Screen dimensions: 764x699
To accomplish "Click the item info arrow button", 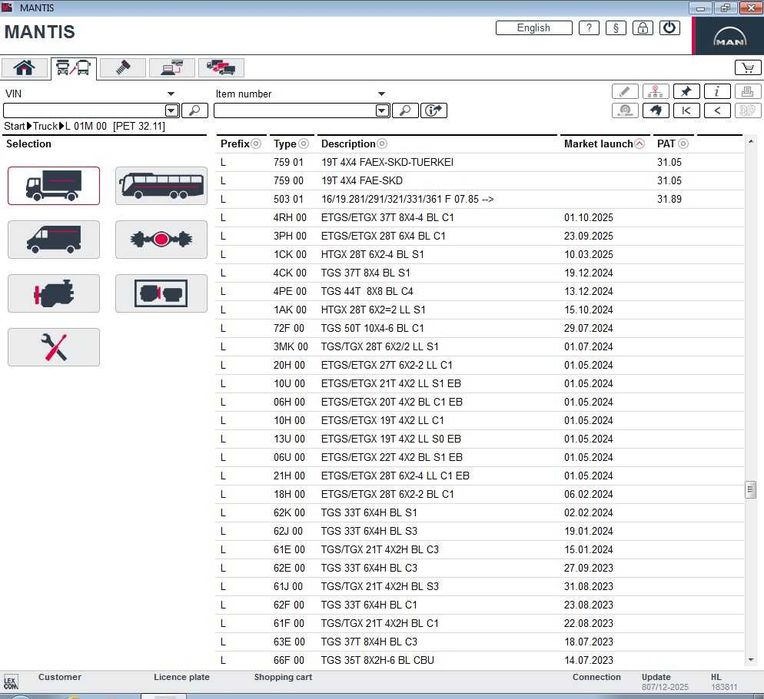I will (x=434, y=111).
